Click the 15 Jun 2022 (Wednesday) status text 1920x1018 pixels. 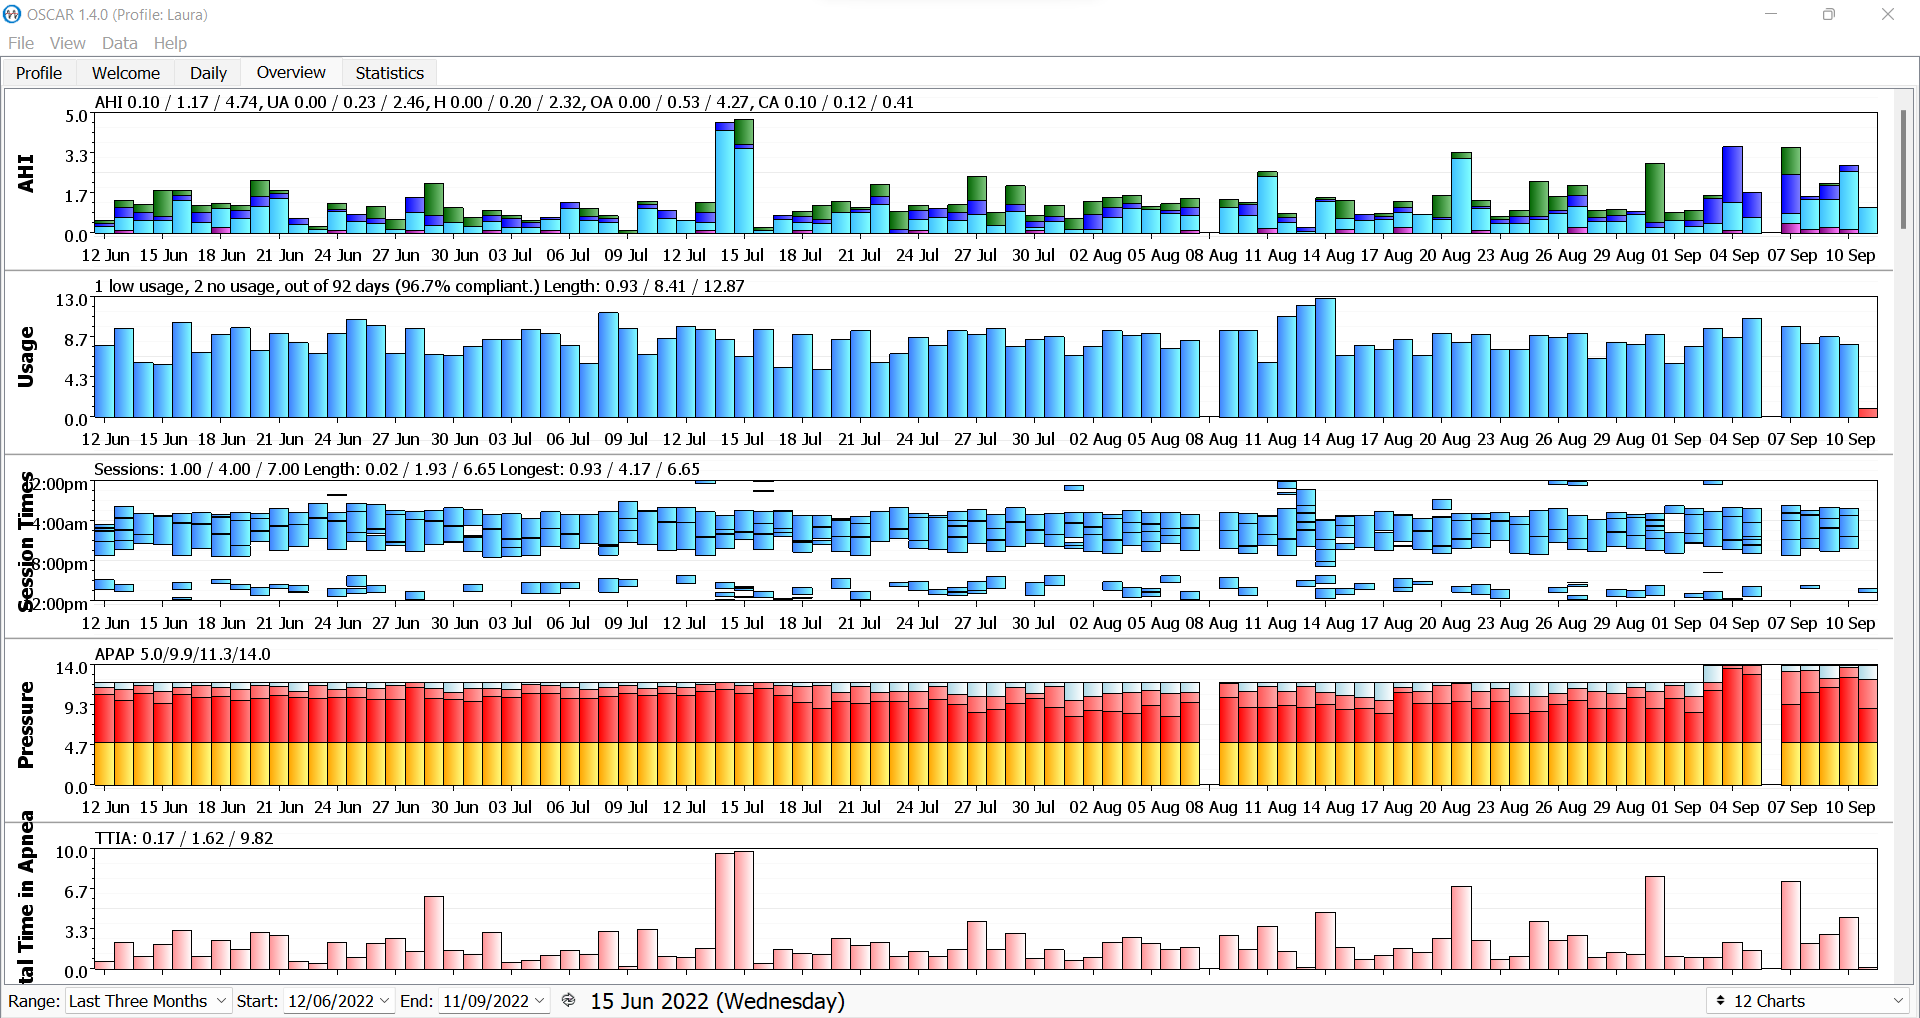point(717,1001)
